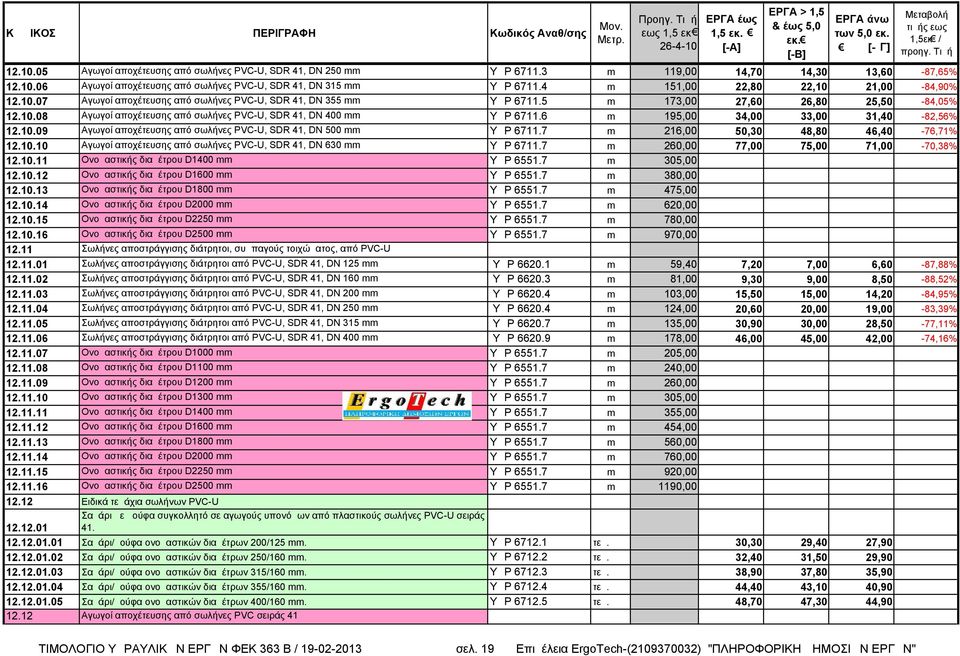
Task: Click row code 12.11.16
Action: click(x=27, y=487)
